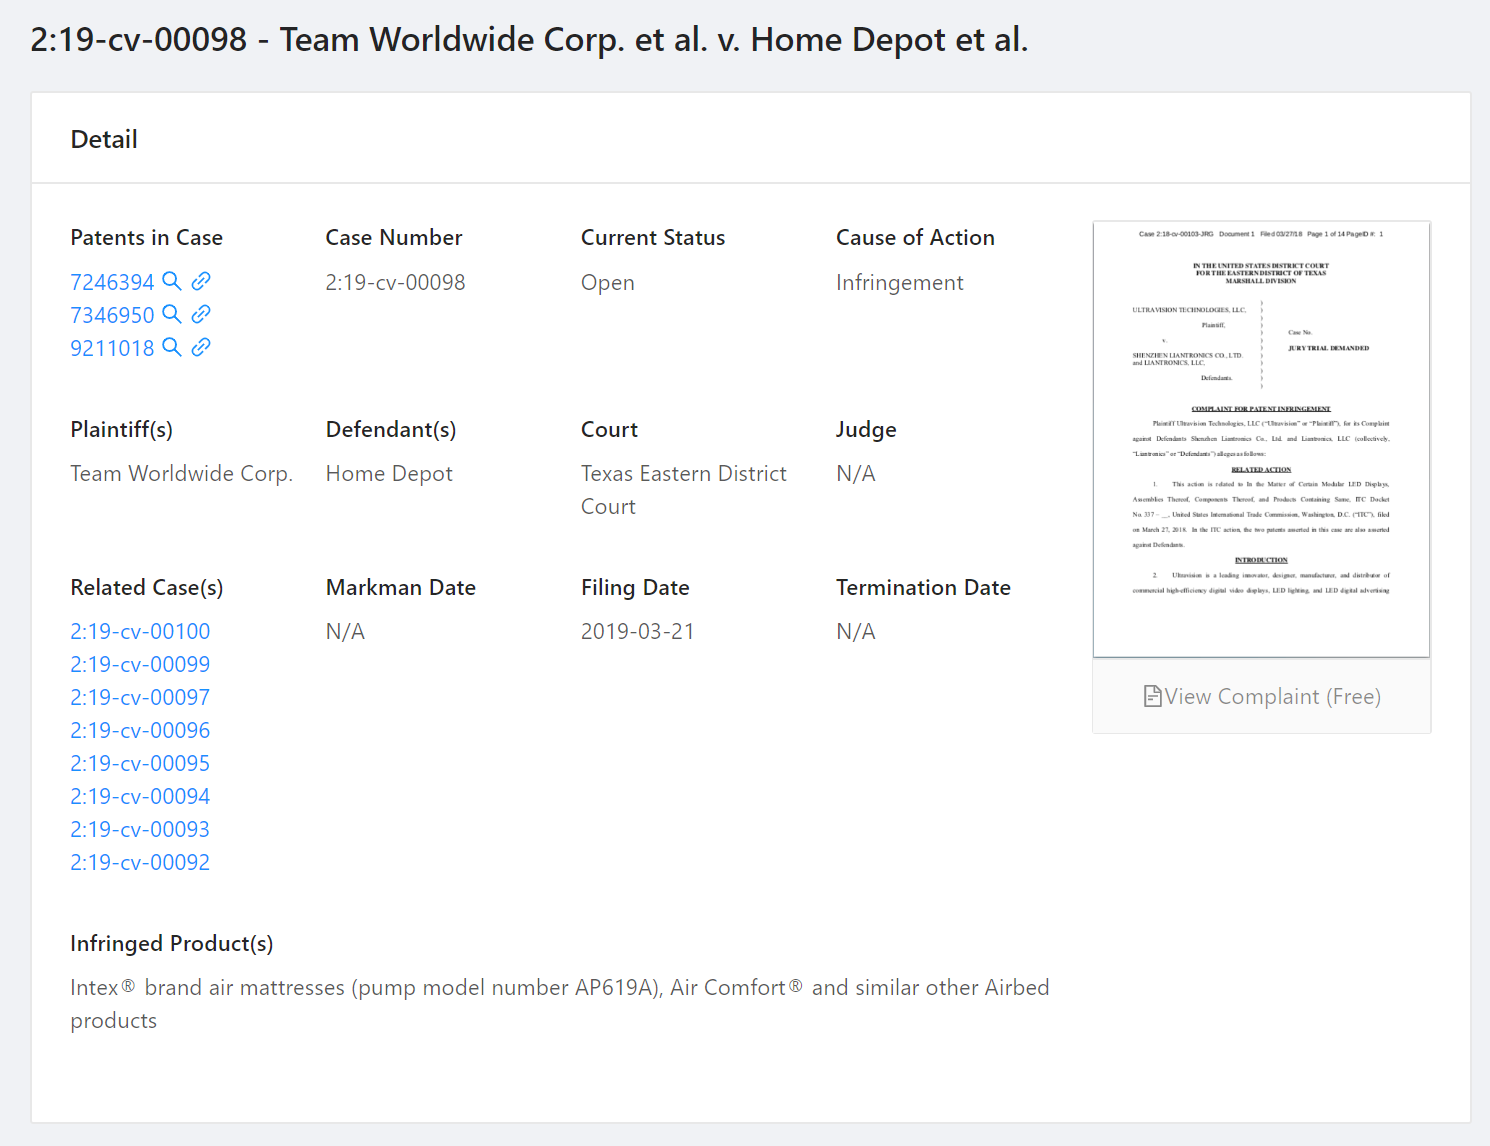Click the Related Case(s) heading
Screen dimensions: 1490x1146
tap(147, 588)
